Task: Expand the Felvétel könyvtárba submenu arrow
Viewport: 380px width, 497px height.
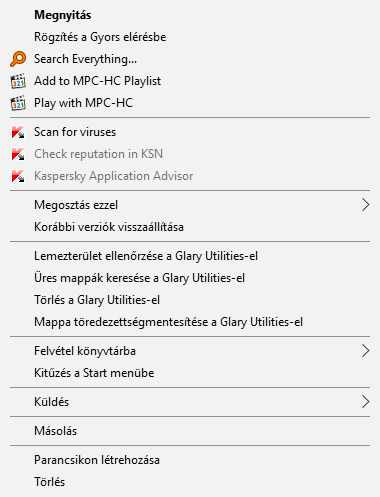Action: point(365,351)
